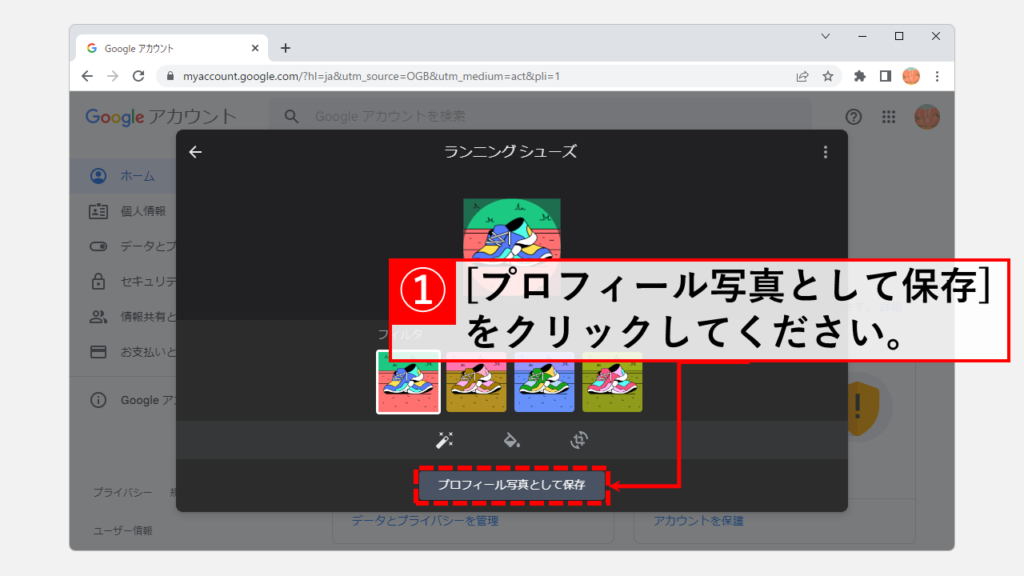The width and height of the screenshot is (1024, 576).
Task: Choose the pink and brown shoe filter
Action: [x=476, y=382]
